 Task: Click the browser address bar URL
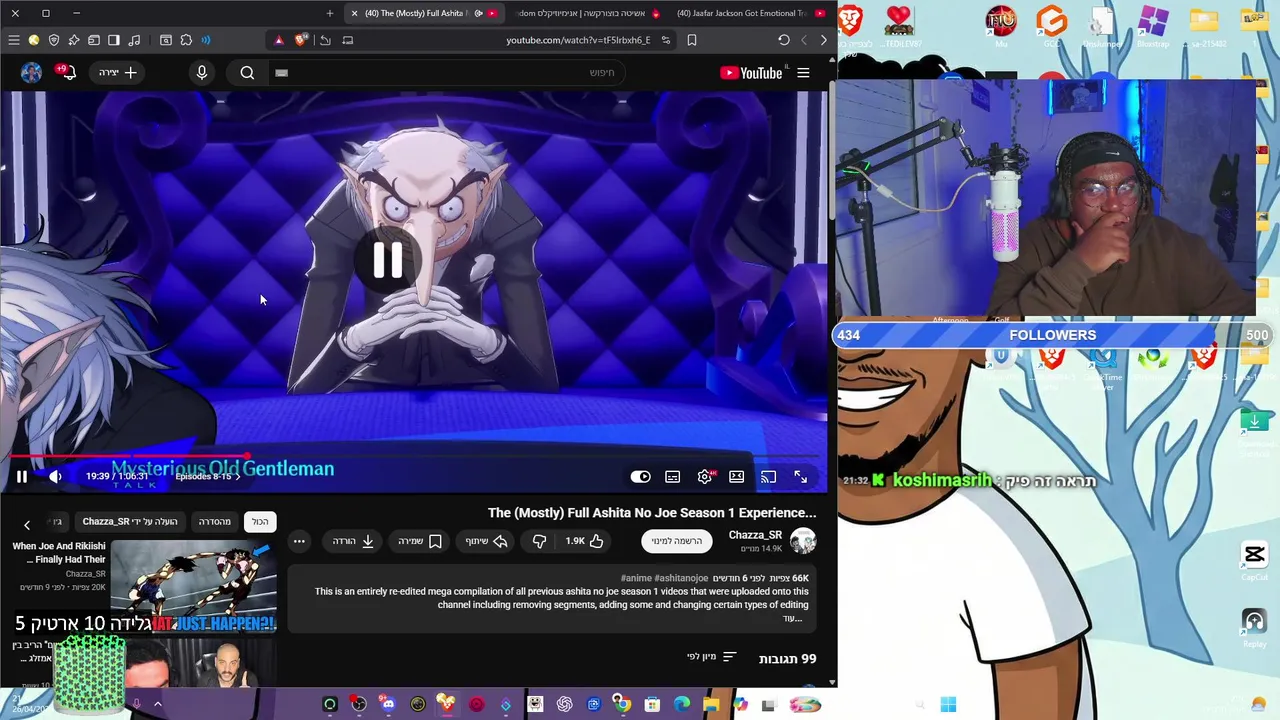coord(578,40)
